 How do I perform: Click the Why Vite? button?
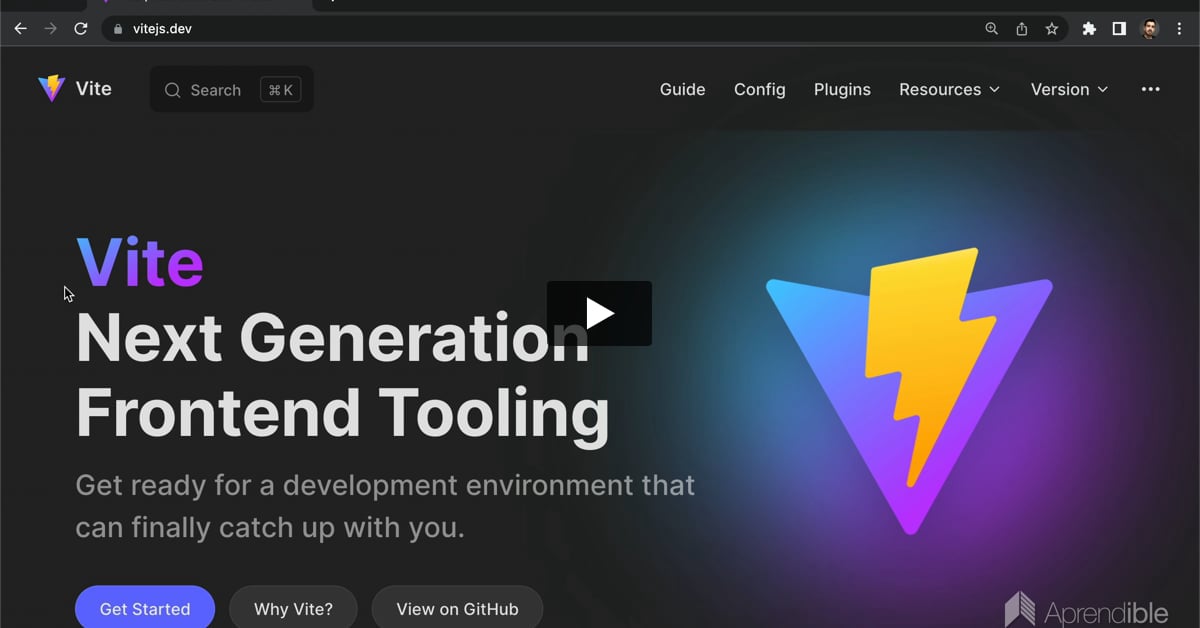(293, 608)
